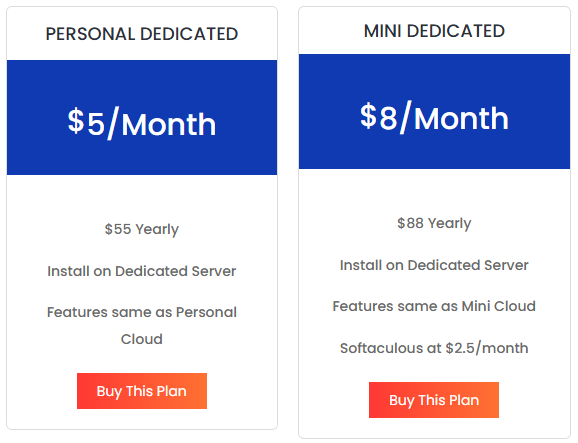Click Buy This Plan under Mini Dedicated
The width and height of the screenshot is (578, 443).
(x=434, y=400)
